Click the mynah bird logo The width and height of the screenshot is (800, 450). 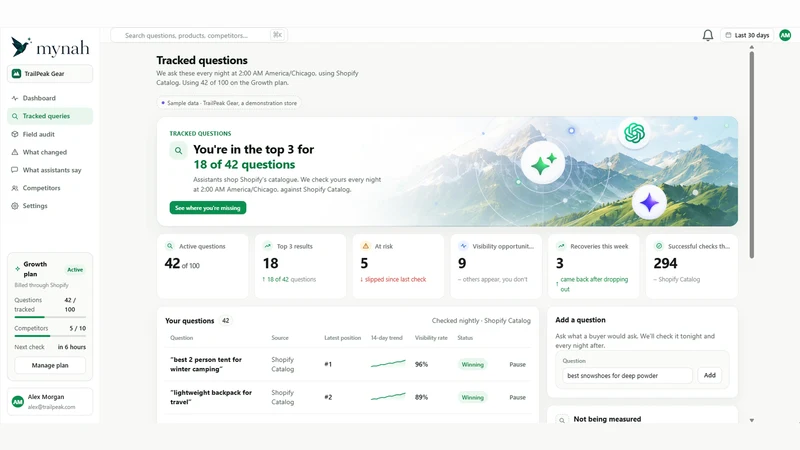(x=21, y=47)
